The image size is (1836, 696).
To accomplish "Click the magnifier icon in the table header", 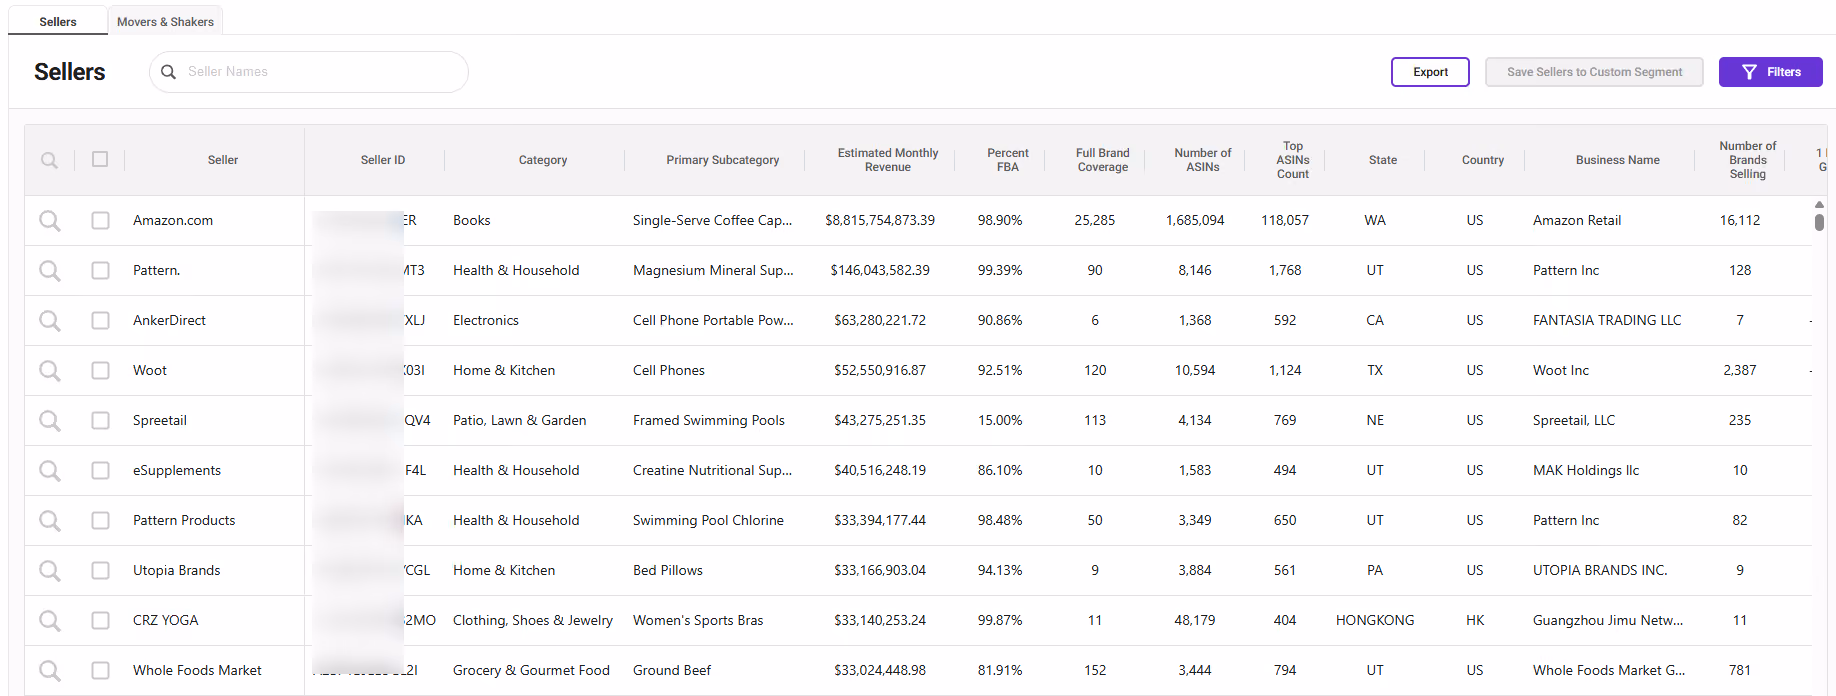I will click(x=49, y=160).
